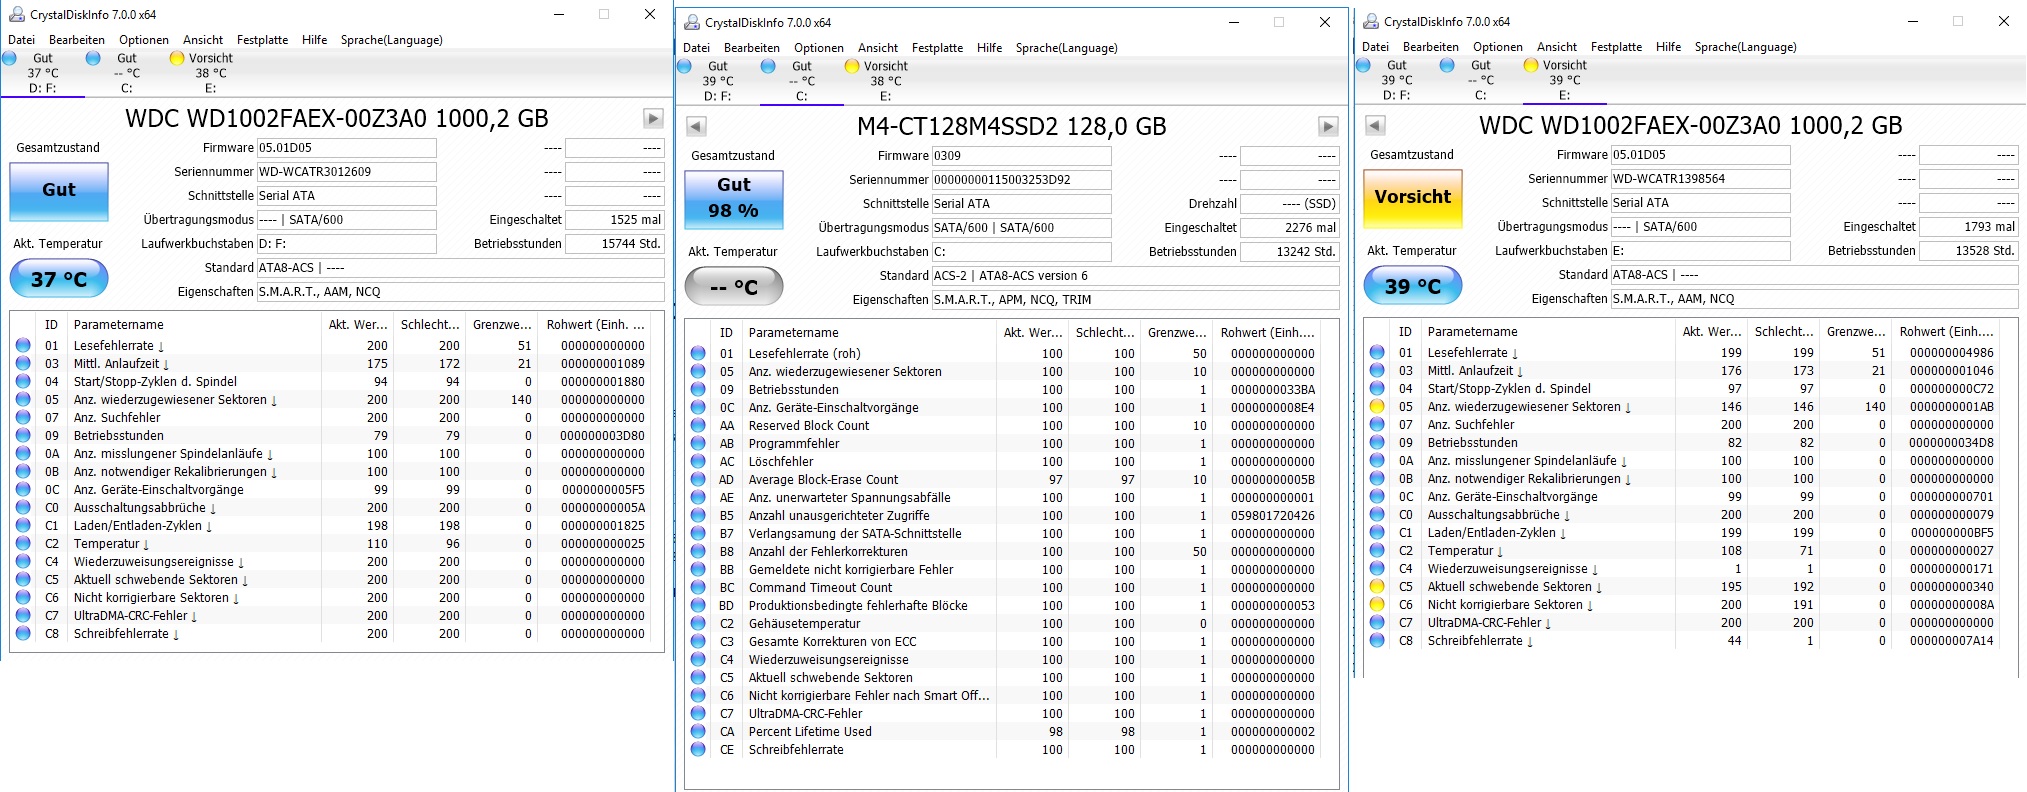Click blue Gut orb for C: in right window
The height and width of the screenshot is (792, 2027).
(x=1447, y=65)
